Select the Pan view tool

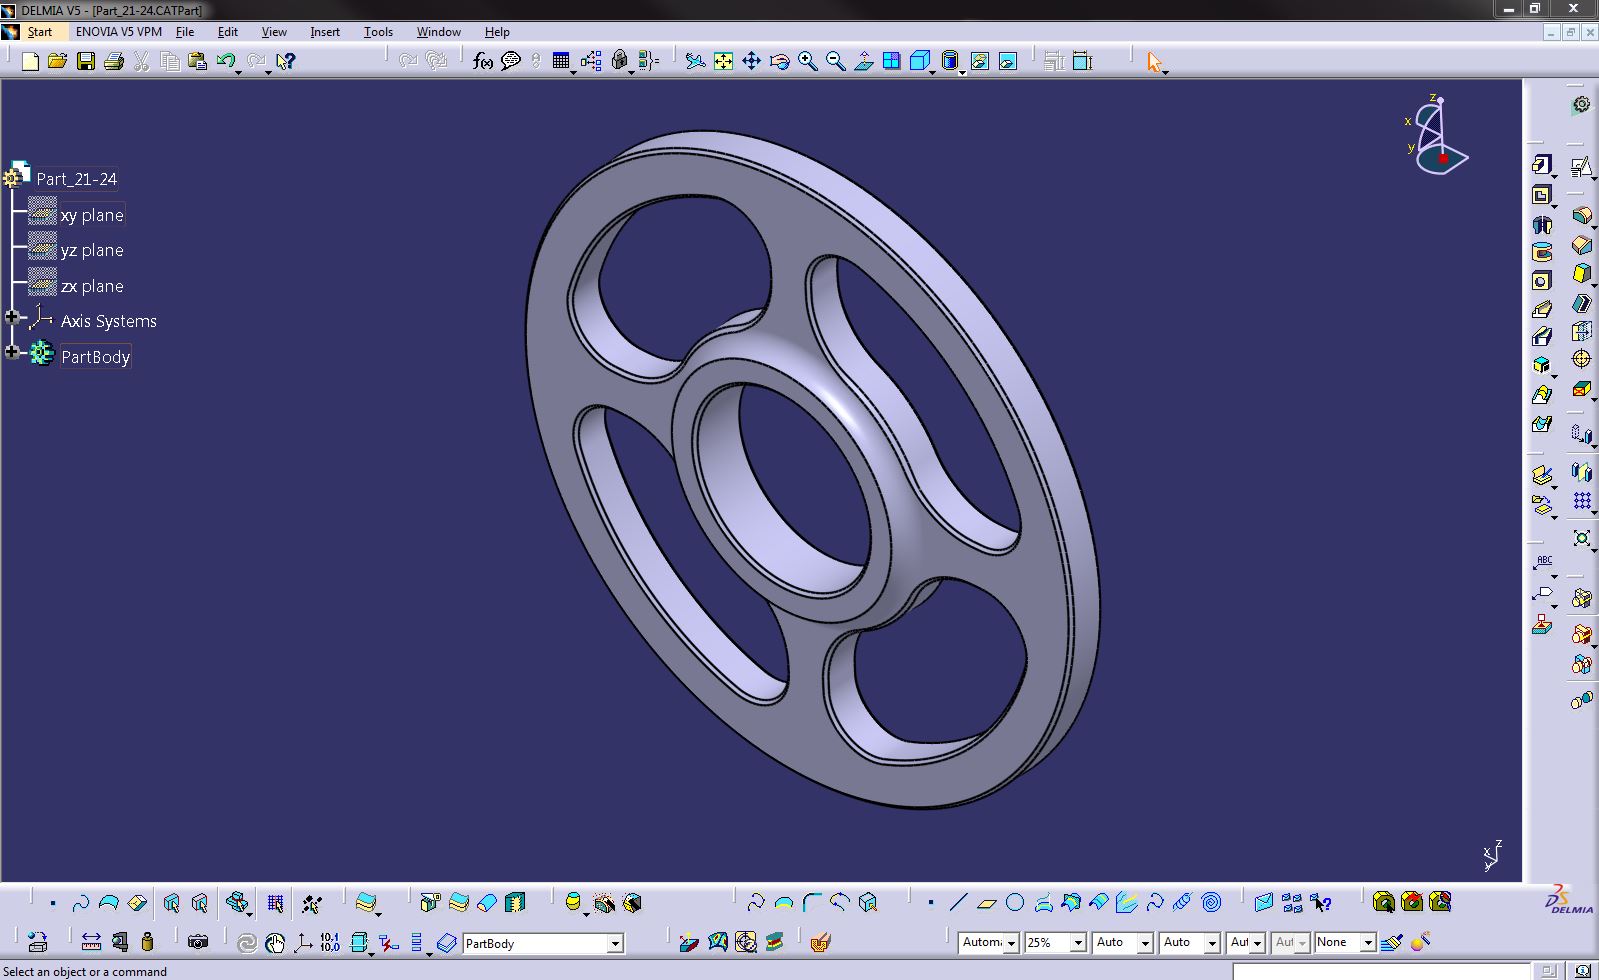click(751, 61)
